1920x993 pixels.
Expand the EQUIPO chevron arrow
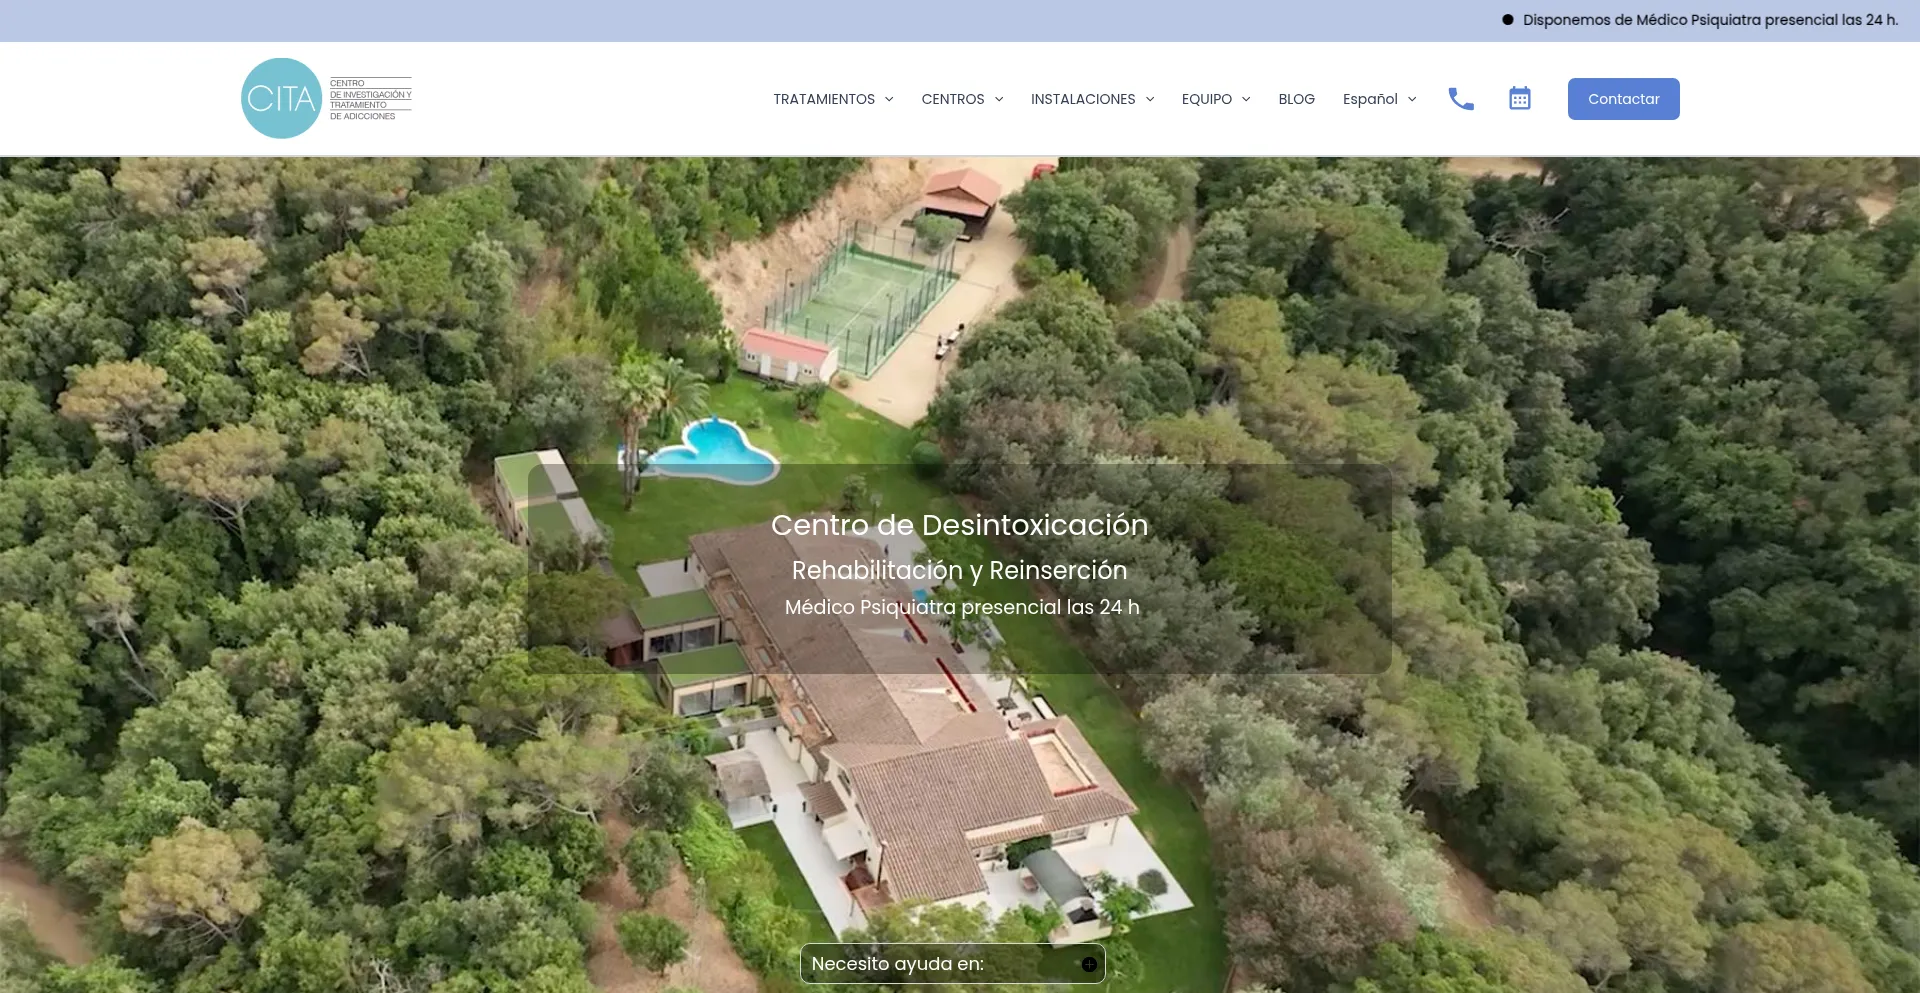(x=1246, y=99)
